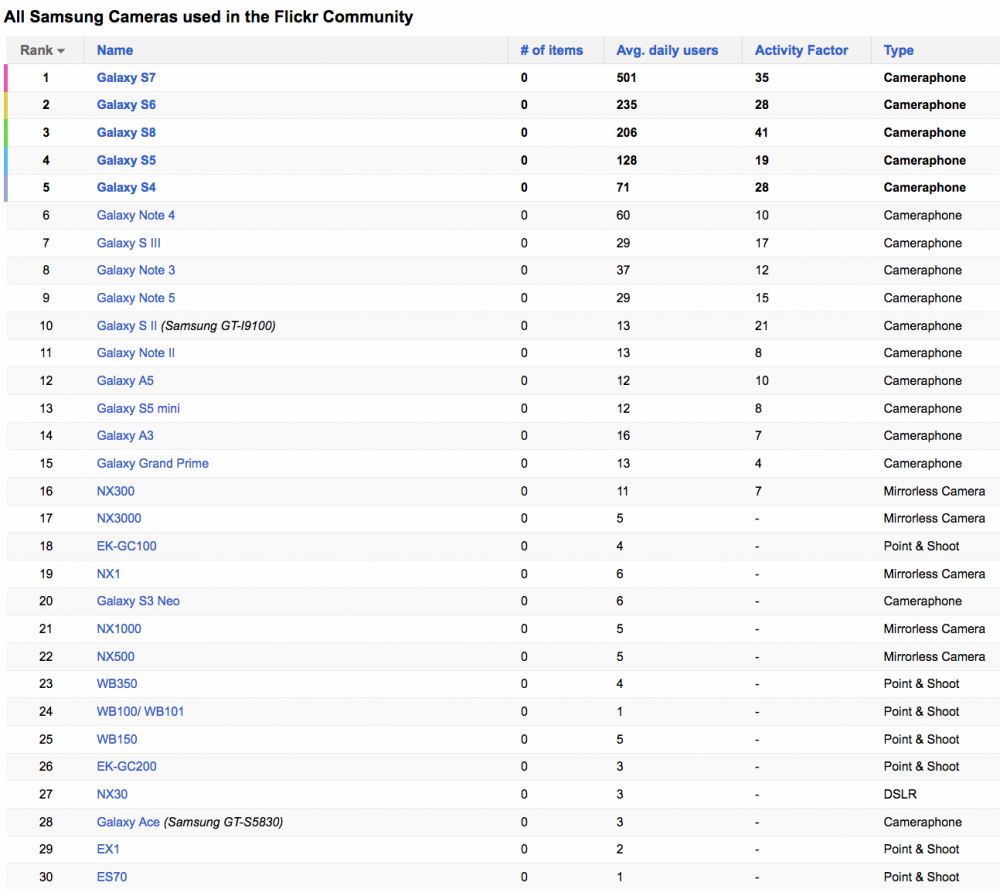Open the EK-GC100 camera link

tap(126, 546)
